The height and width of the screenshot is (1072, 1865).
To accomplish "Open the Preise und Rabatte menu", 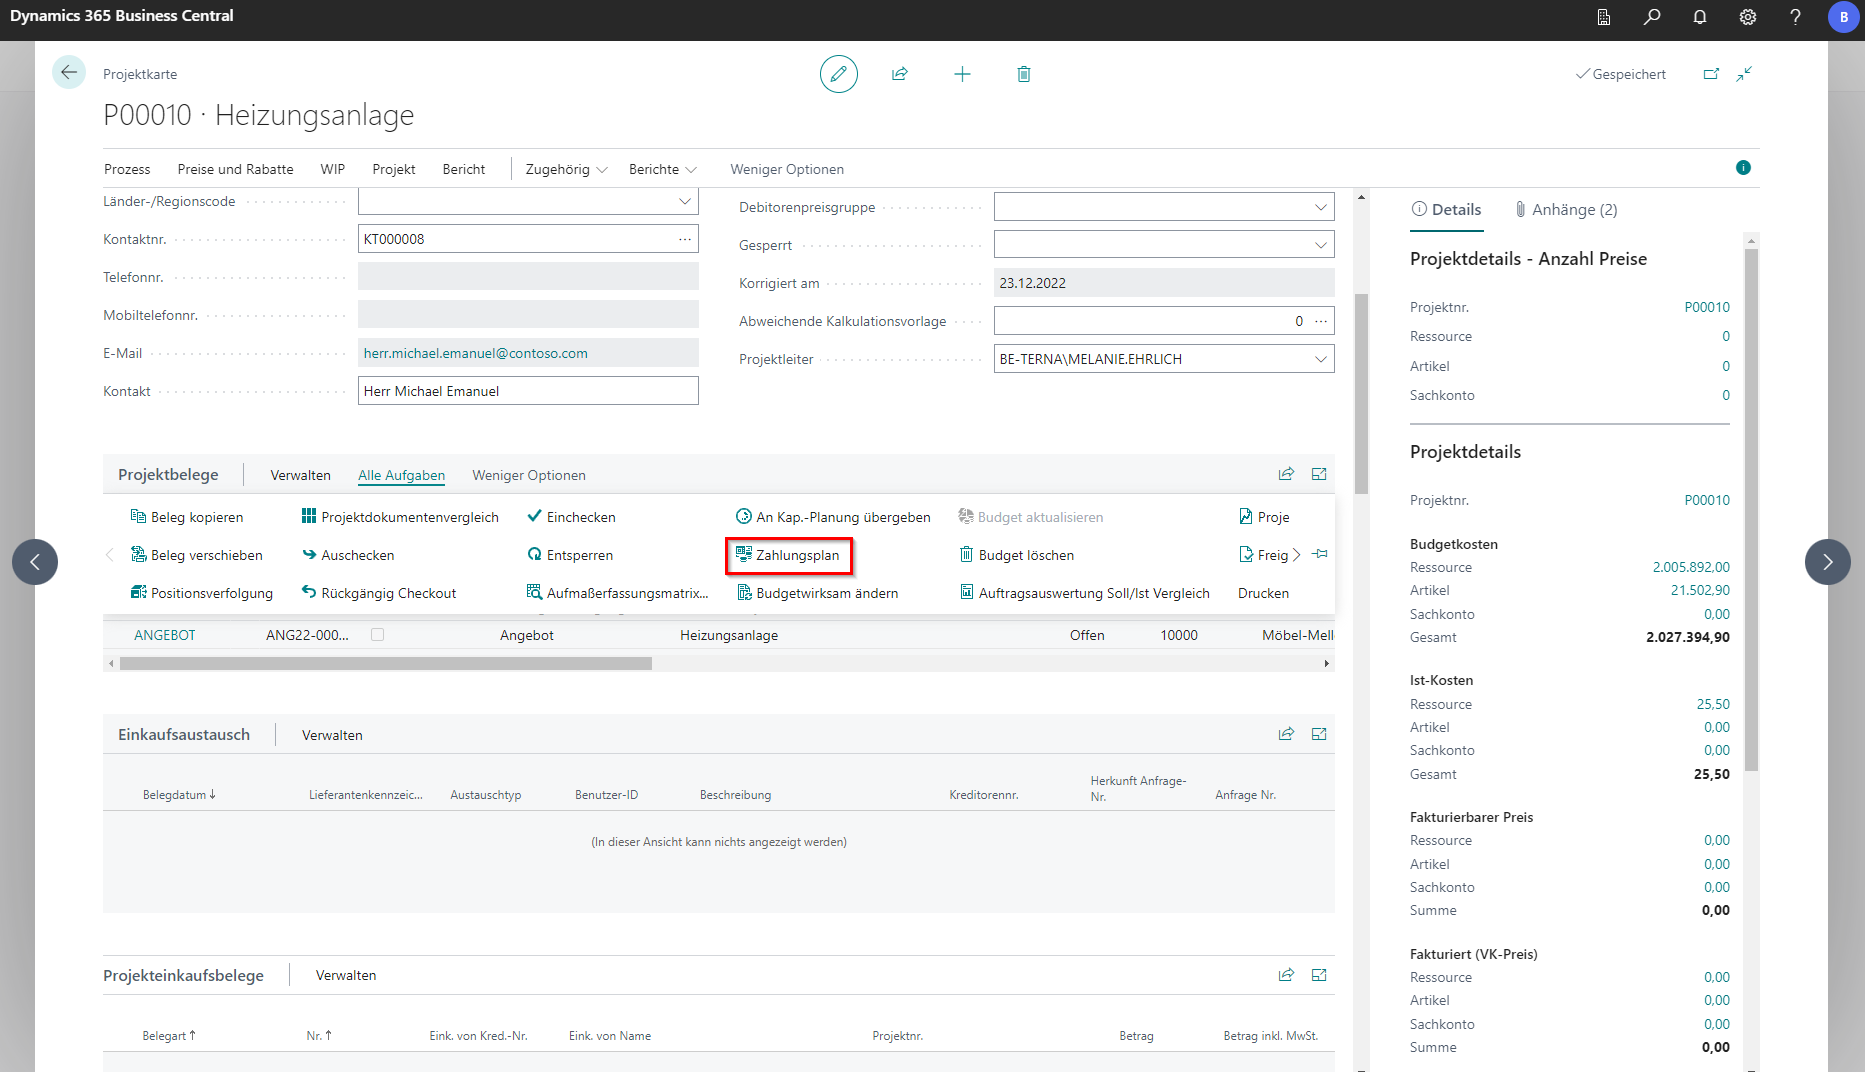I will [x=235, y=170].
